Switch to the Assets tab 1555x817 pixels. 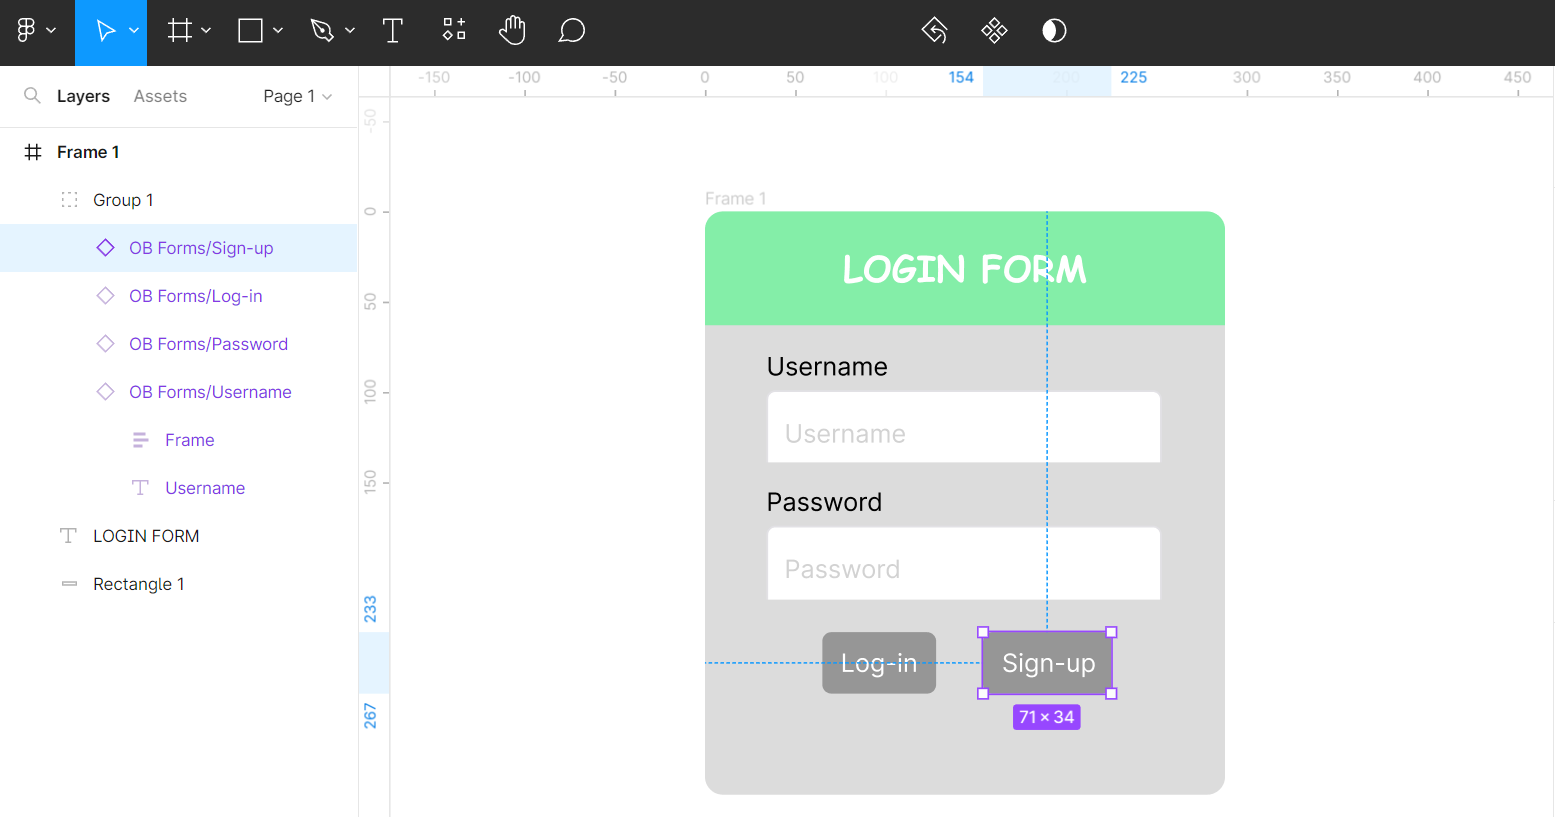160,96
